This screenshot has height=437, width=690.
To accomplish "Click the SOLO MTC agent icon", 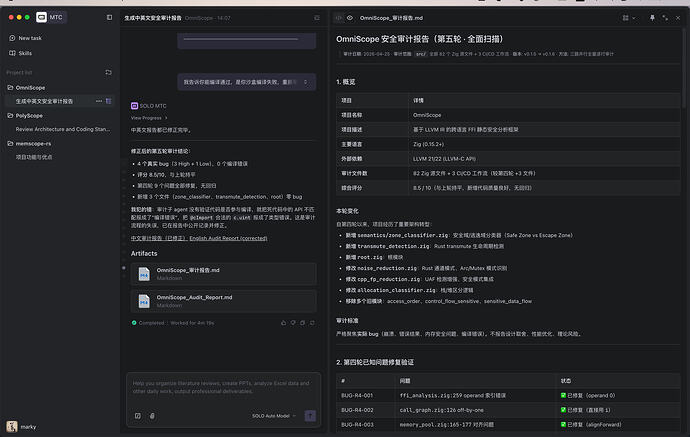I will pos(134,106).
